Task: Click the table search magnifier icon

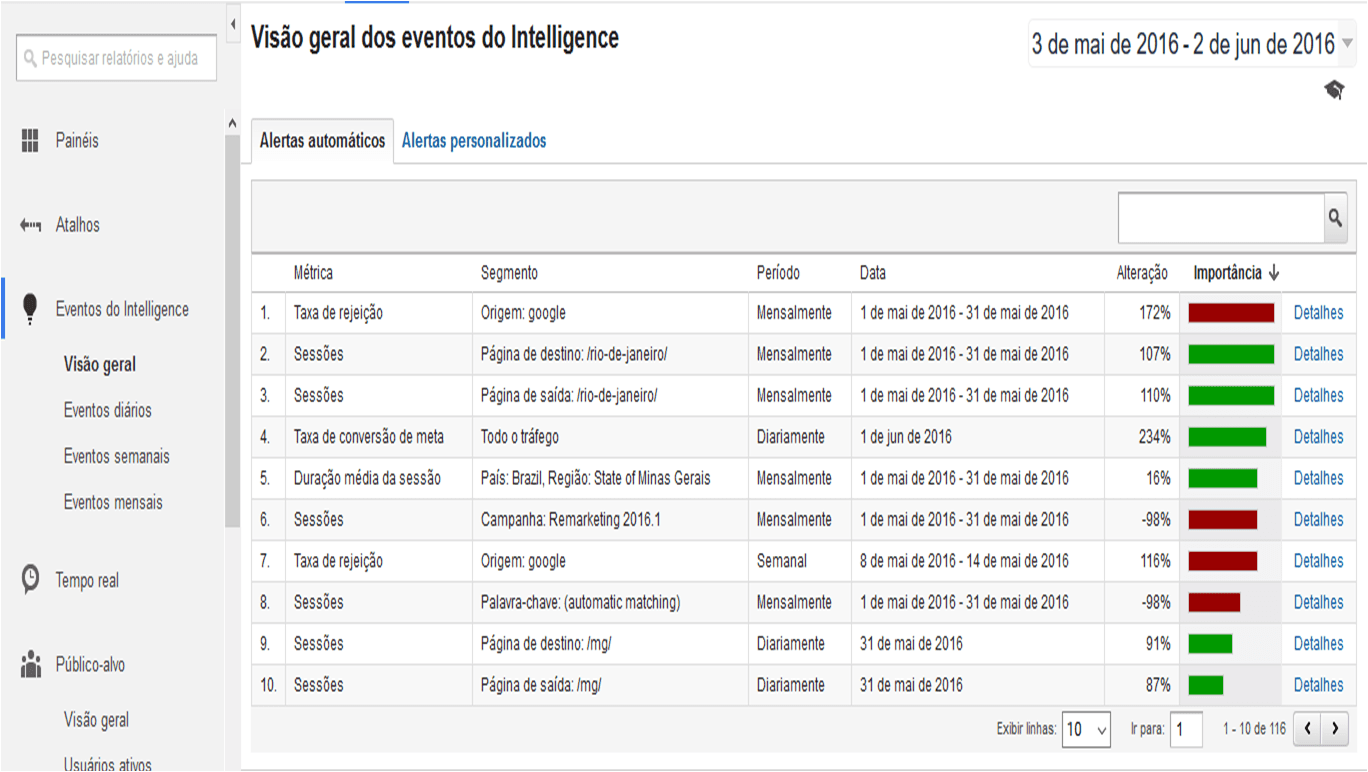Action: [1334, 217]
